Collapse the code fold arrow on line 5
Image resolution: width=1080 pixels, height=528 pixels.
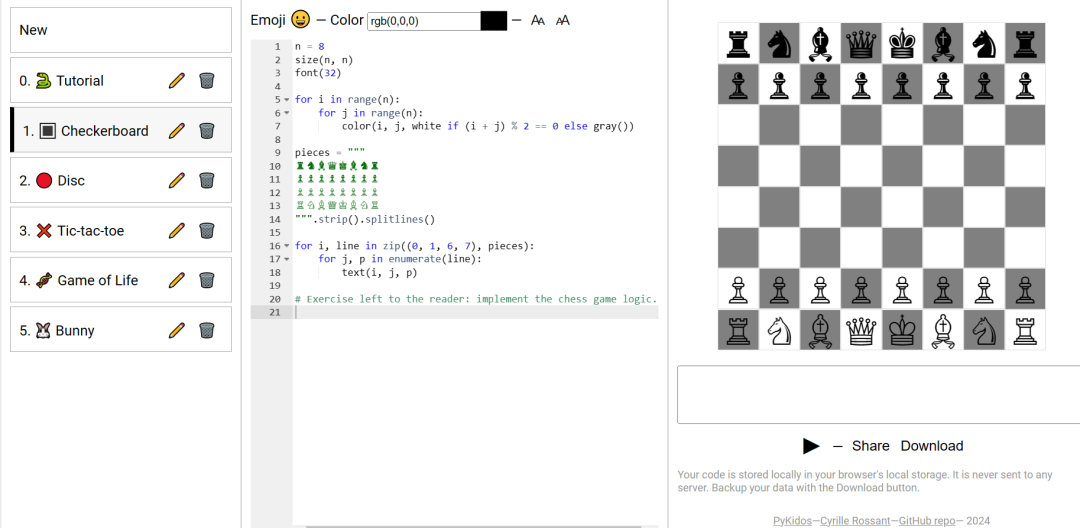point(287,100)
